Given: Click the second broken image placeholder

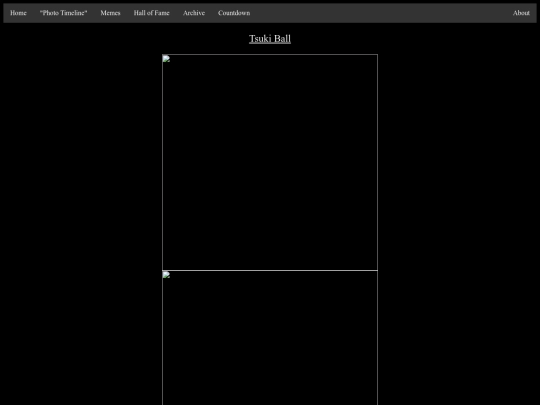Looking at the screenshot, I should (270, 338).
